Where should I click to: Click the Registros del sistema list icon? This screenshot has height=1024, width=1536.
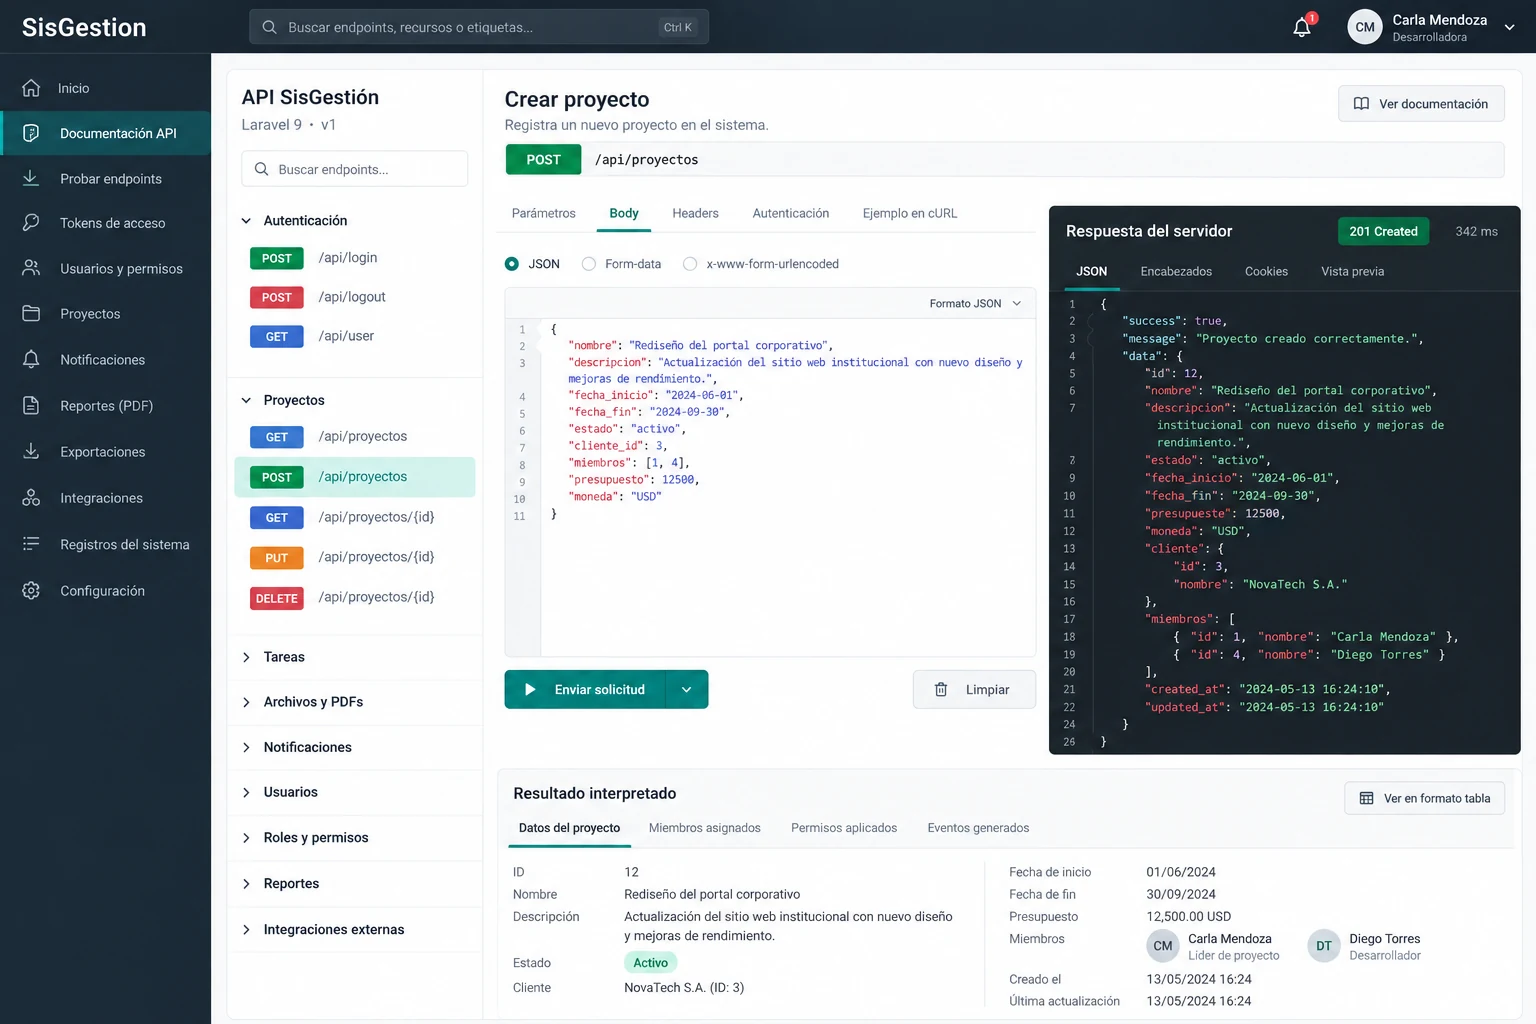pos(31,544)
